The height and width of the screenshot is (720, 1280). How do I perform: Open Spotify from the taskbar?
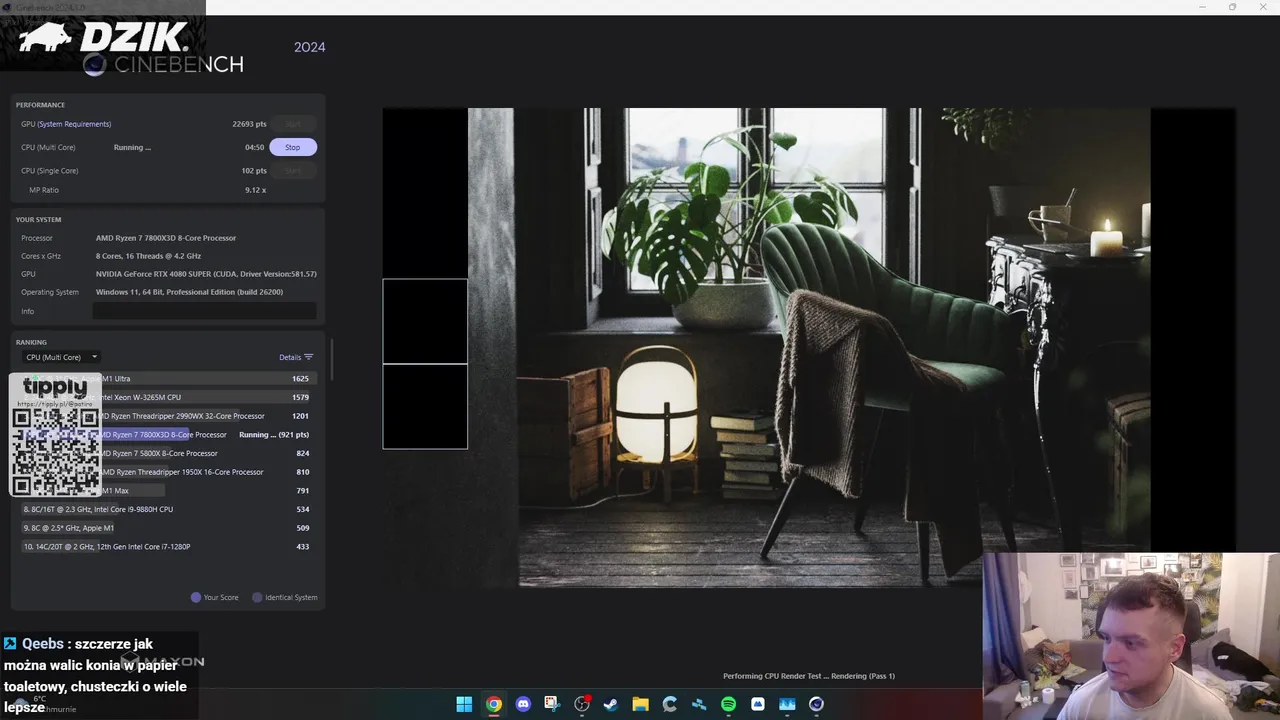[728, 704]
